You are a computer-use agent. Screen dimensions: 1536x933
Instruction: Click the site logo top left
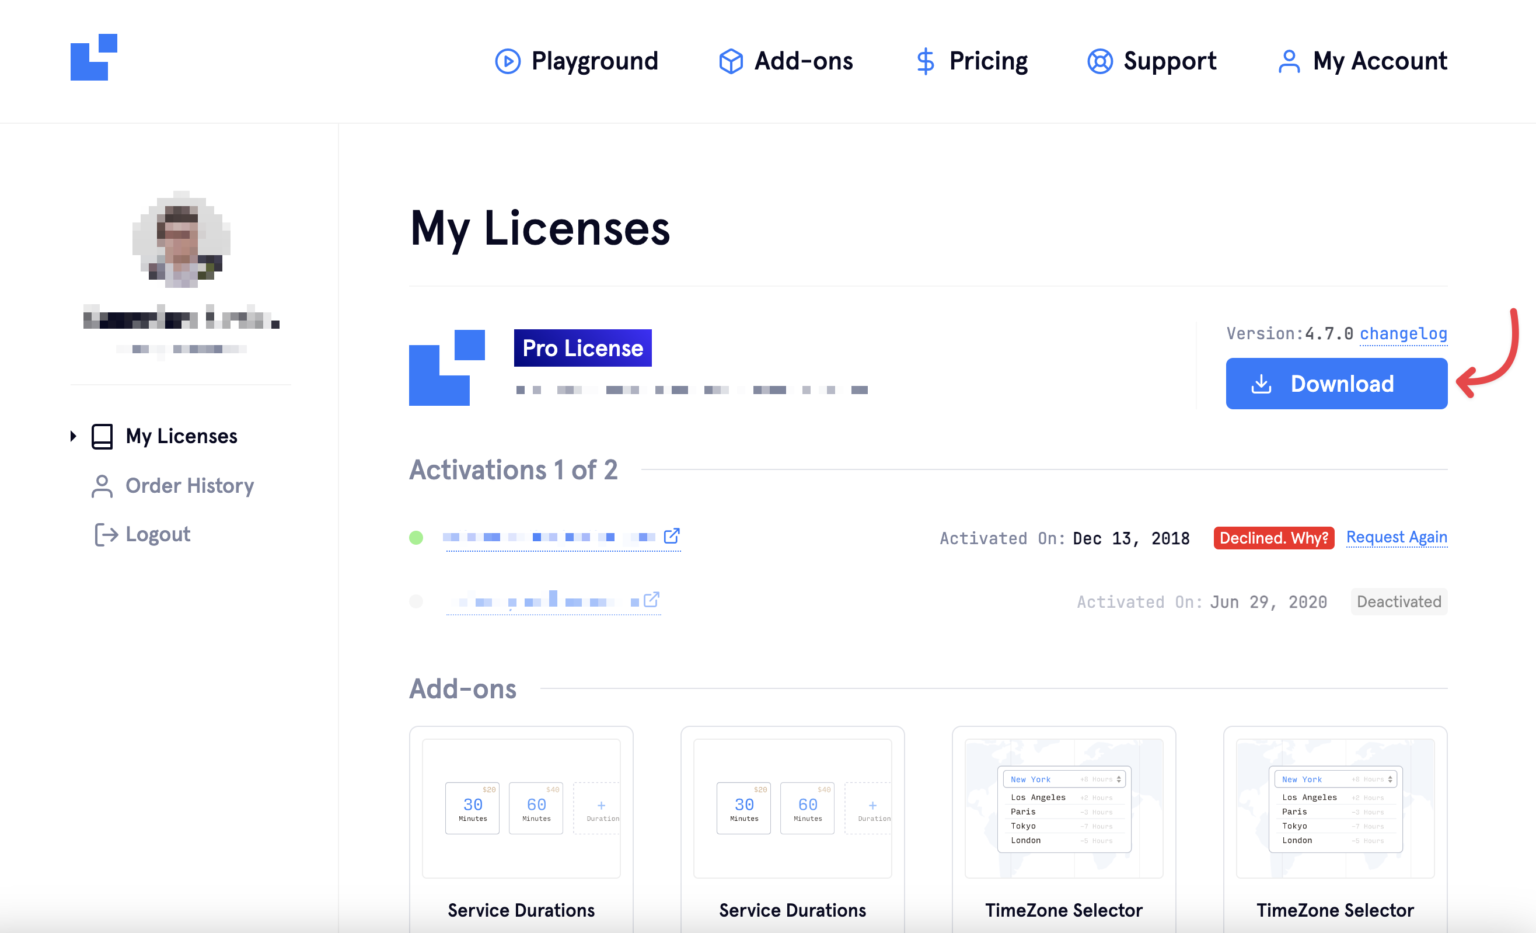tap(93, 57)
